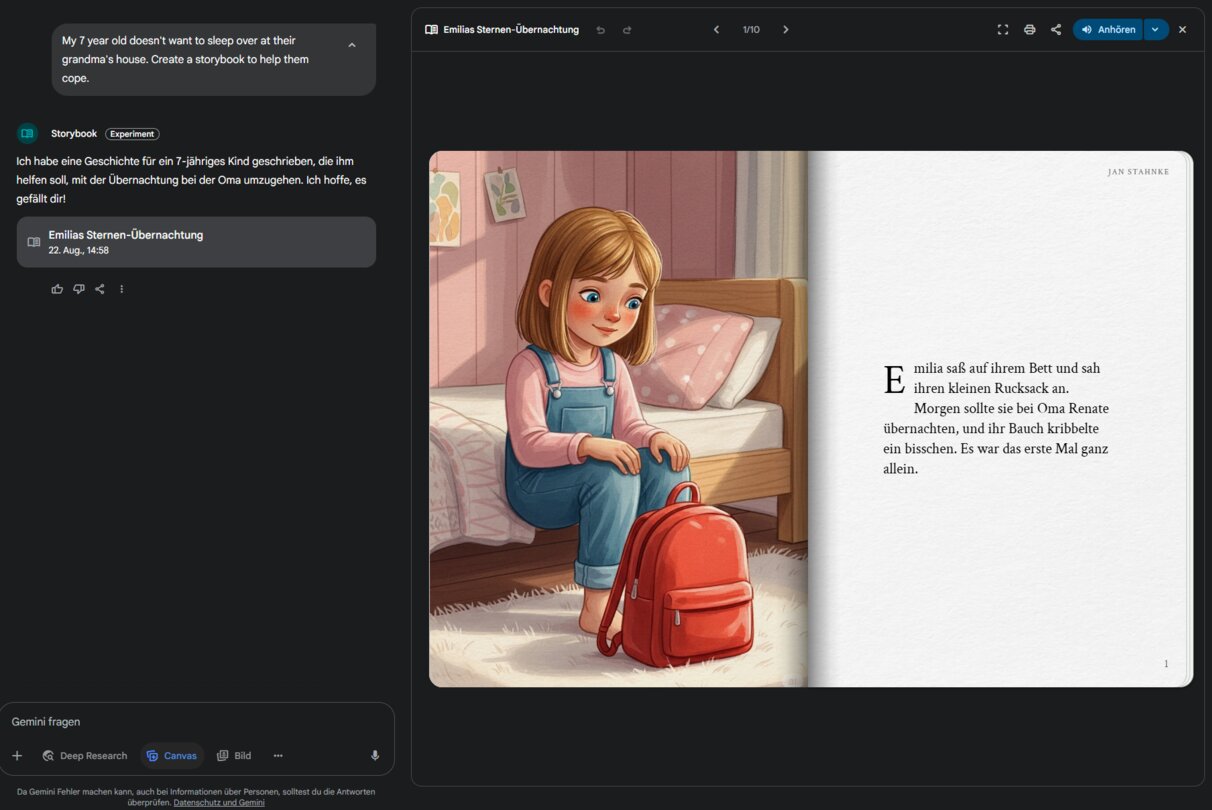Open the three-dot more options menu
The height and width of the screenshot is (810, 1212).
[x=122, y=289]
